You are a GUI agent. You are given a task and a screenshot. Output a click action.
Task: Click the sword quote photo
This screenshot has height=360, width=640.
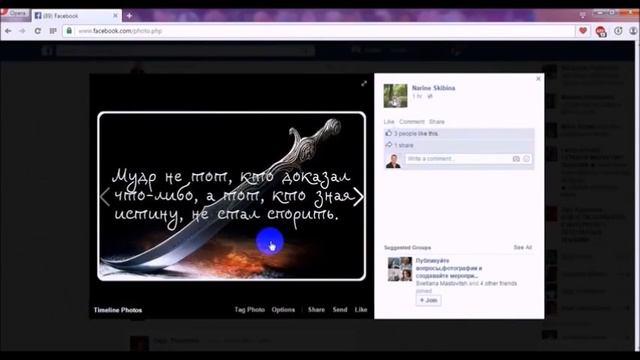pyautogui.click(x=231, y=196)
